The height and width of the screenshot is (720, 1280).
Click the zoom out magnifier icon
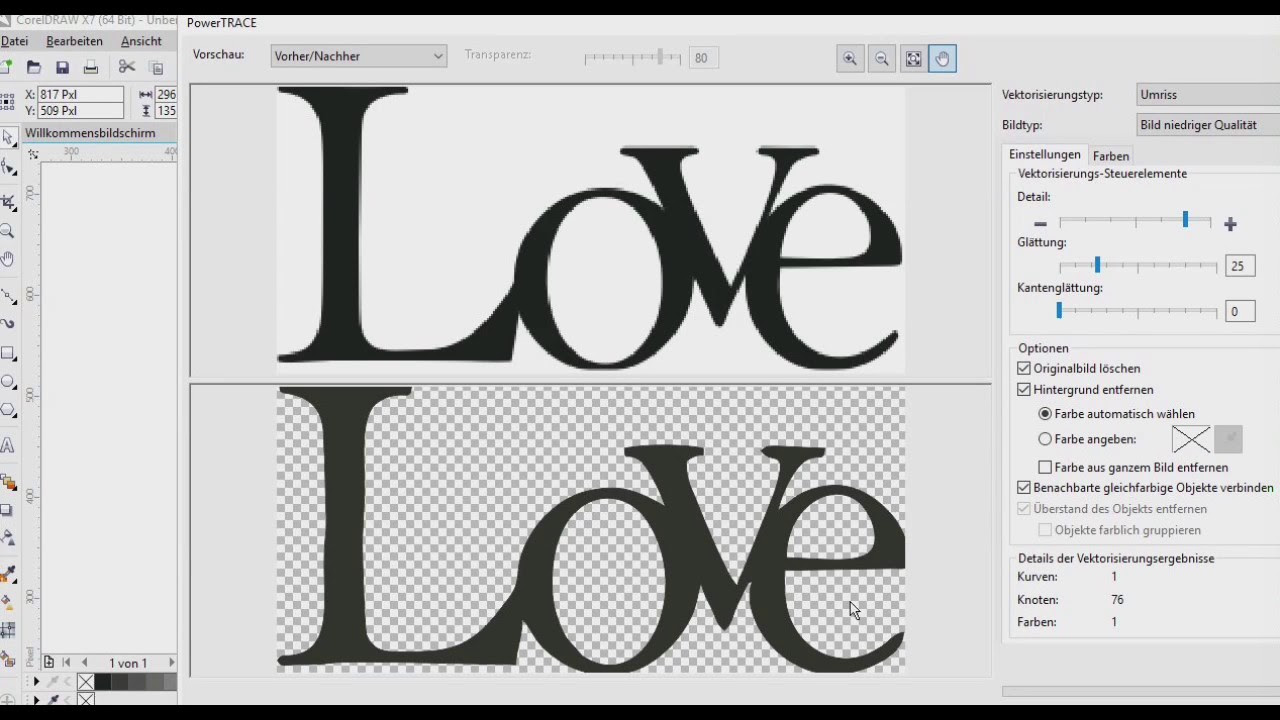coord(882,59)
